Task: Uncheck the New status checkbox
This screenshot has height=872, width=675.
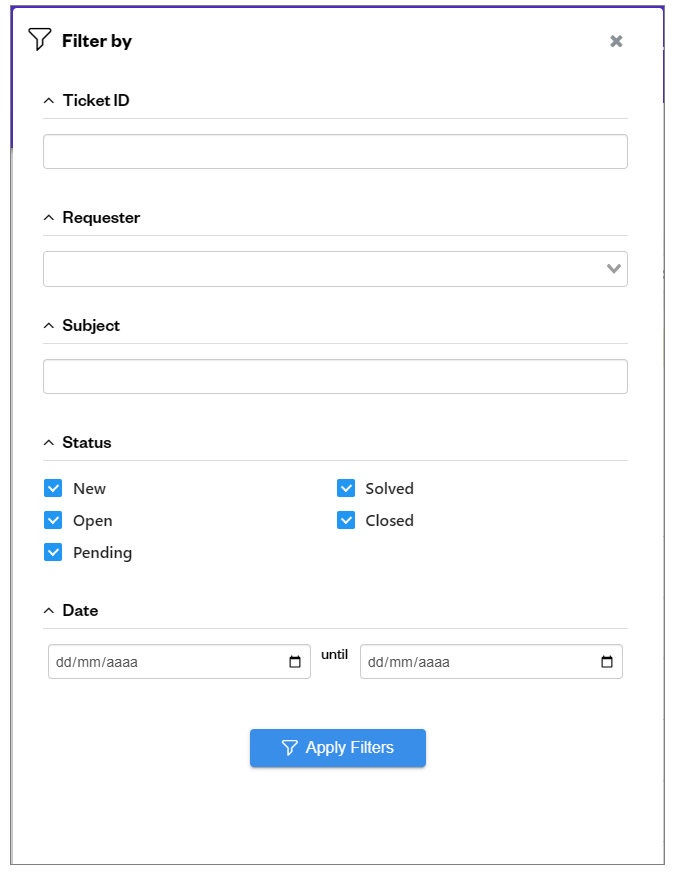Action: click(53, 488)
